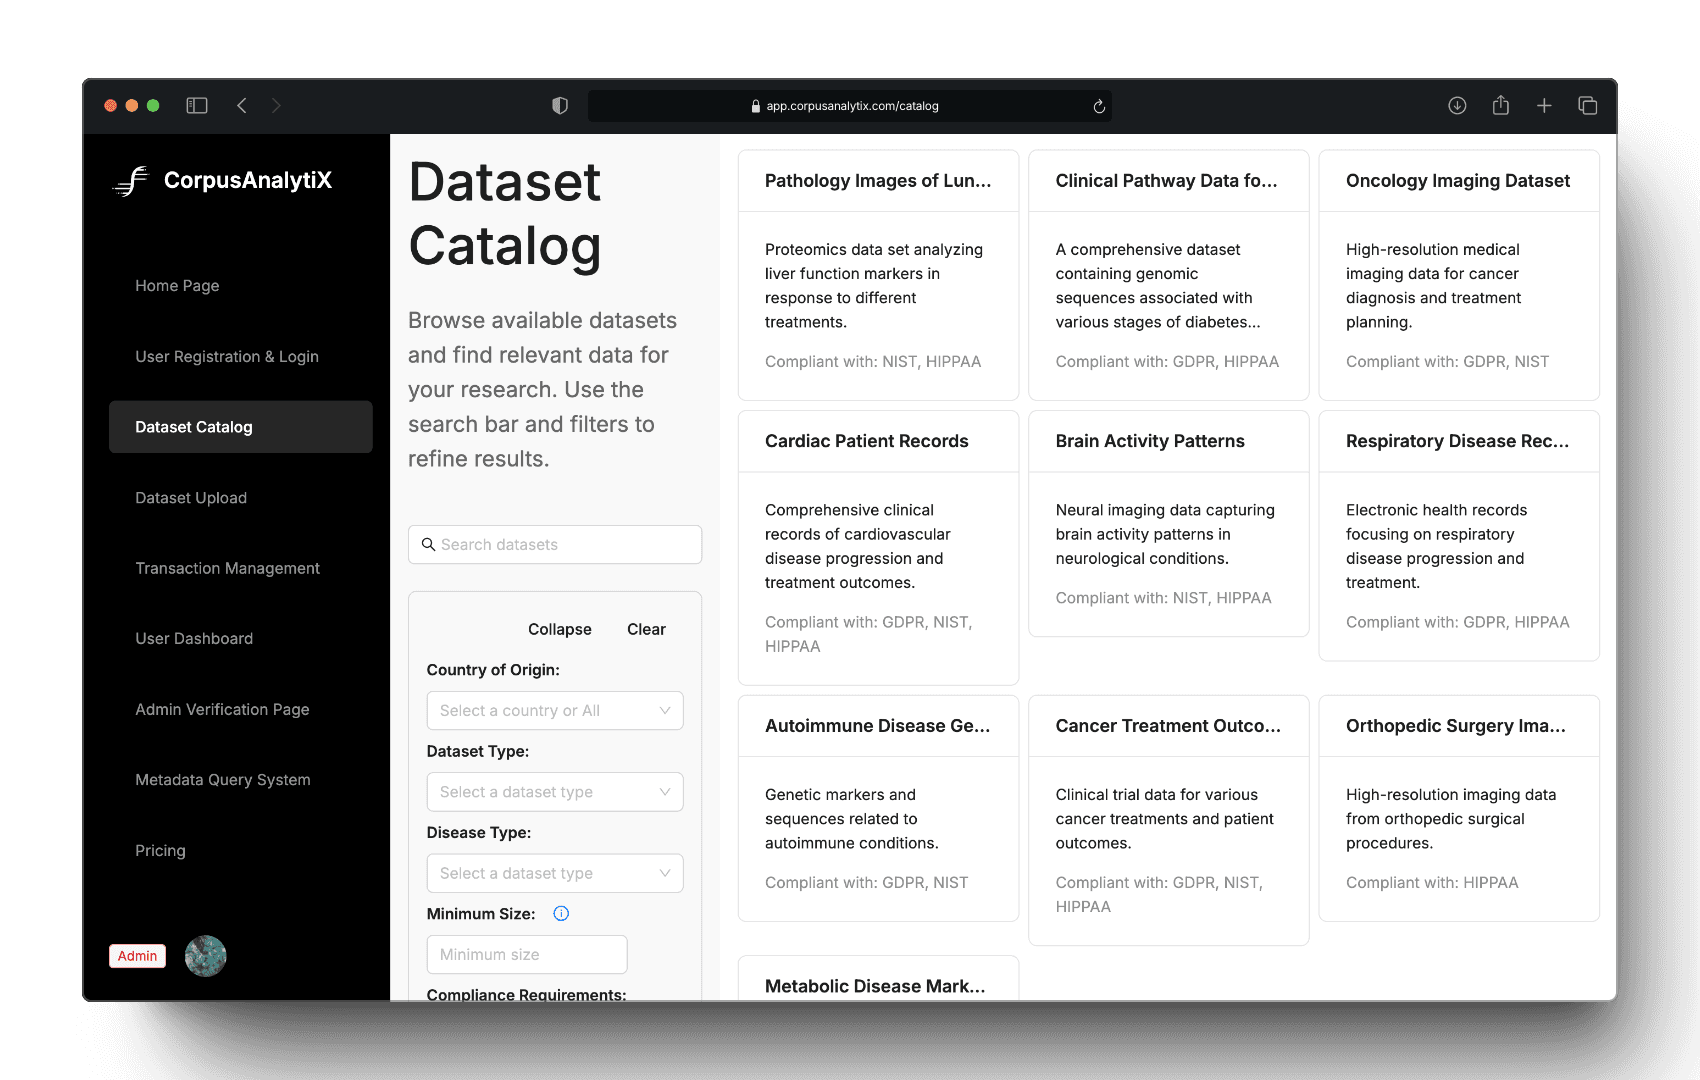Viewport: 1700px width, 1080px height.
Task: Click the browser address bar URL
Action: coord(852,106)
